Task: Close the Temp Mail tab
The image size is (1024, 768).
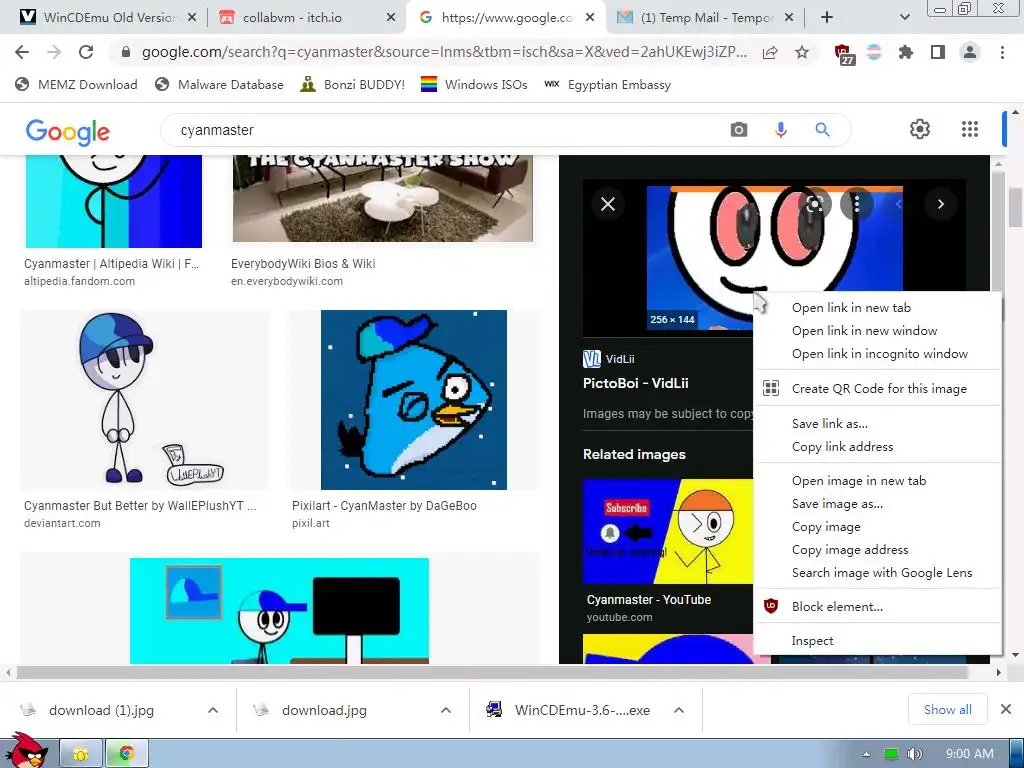Action: coord(789,18)
